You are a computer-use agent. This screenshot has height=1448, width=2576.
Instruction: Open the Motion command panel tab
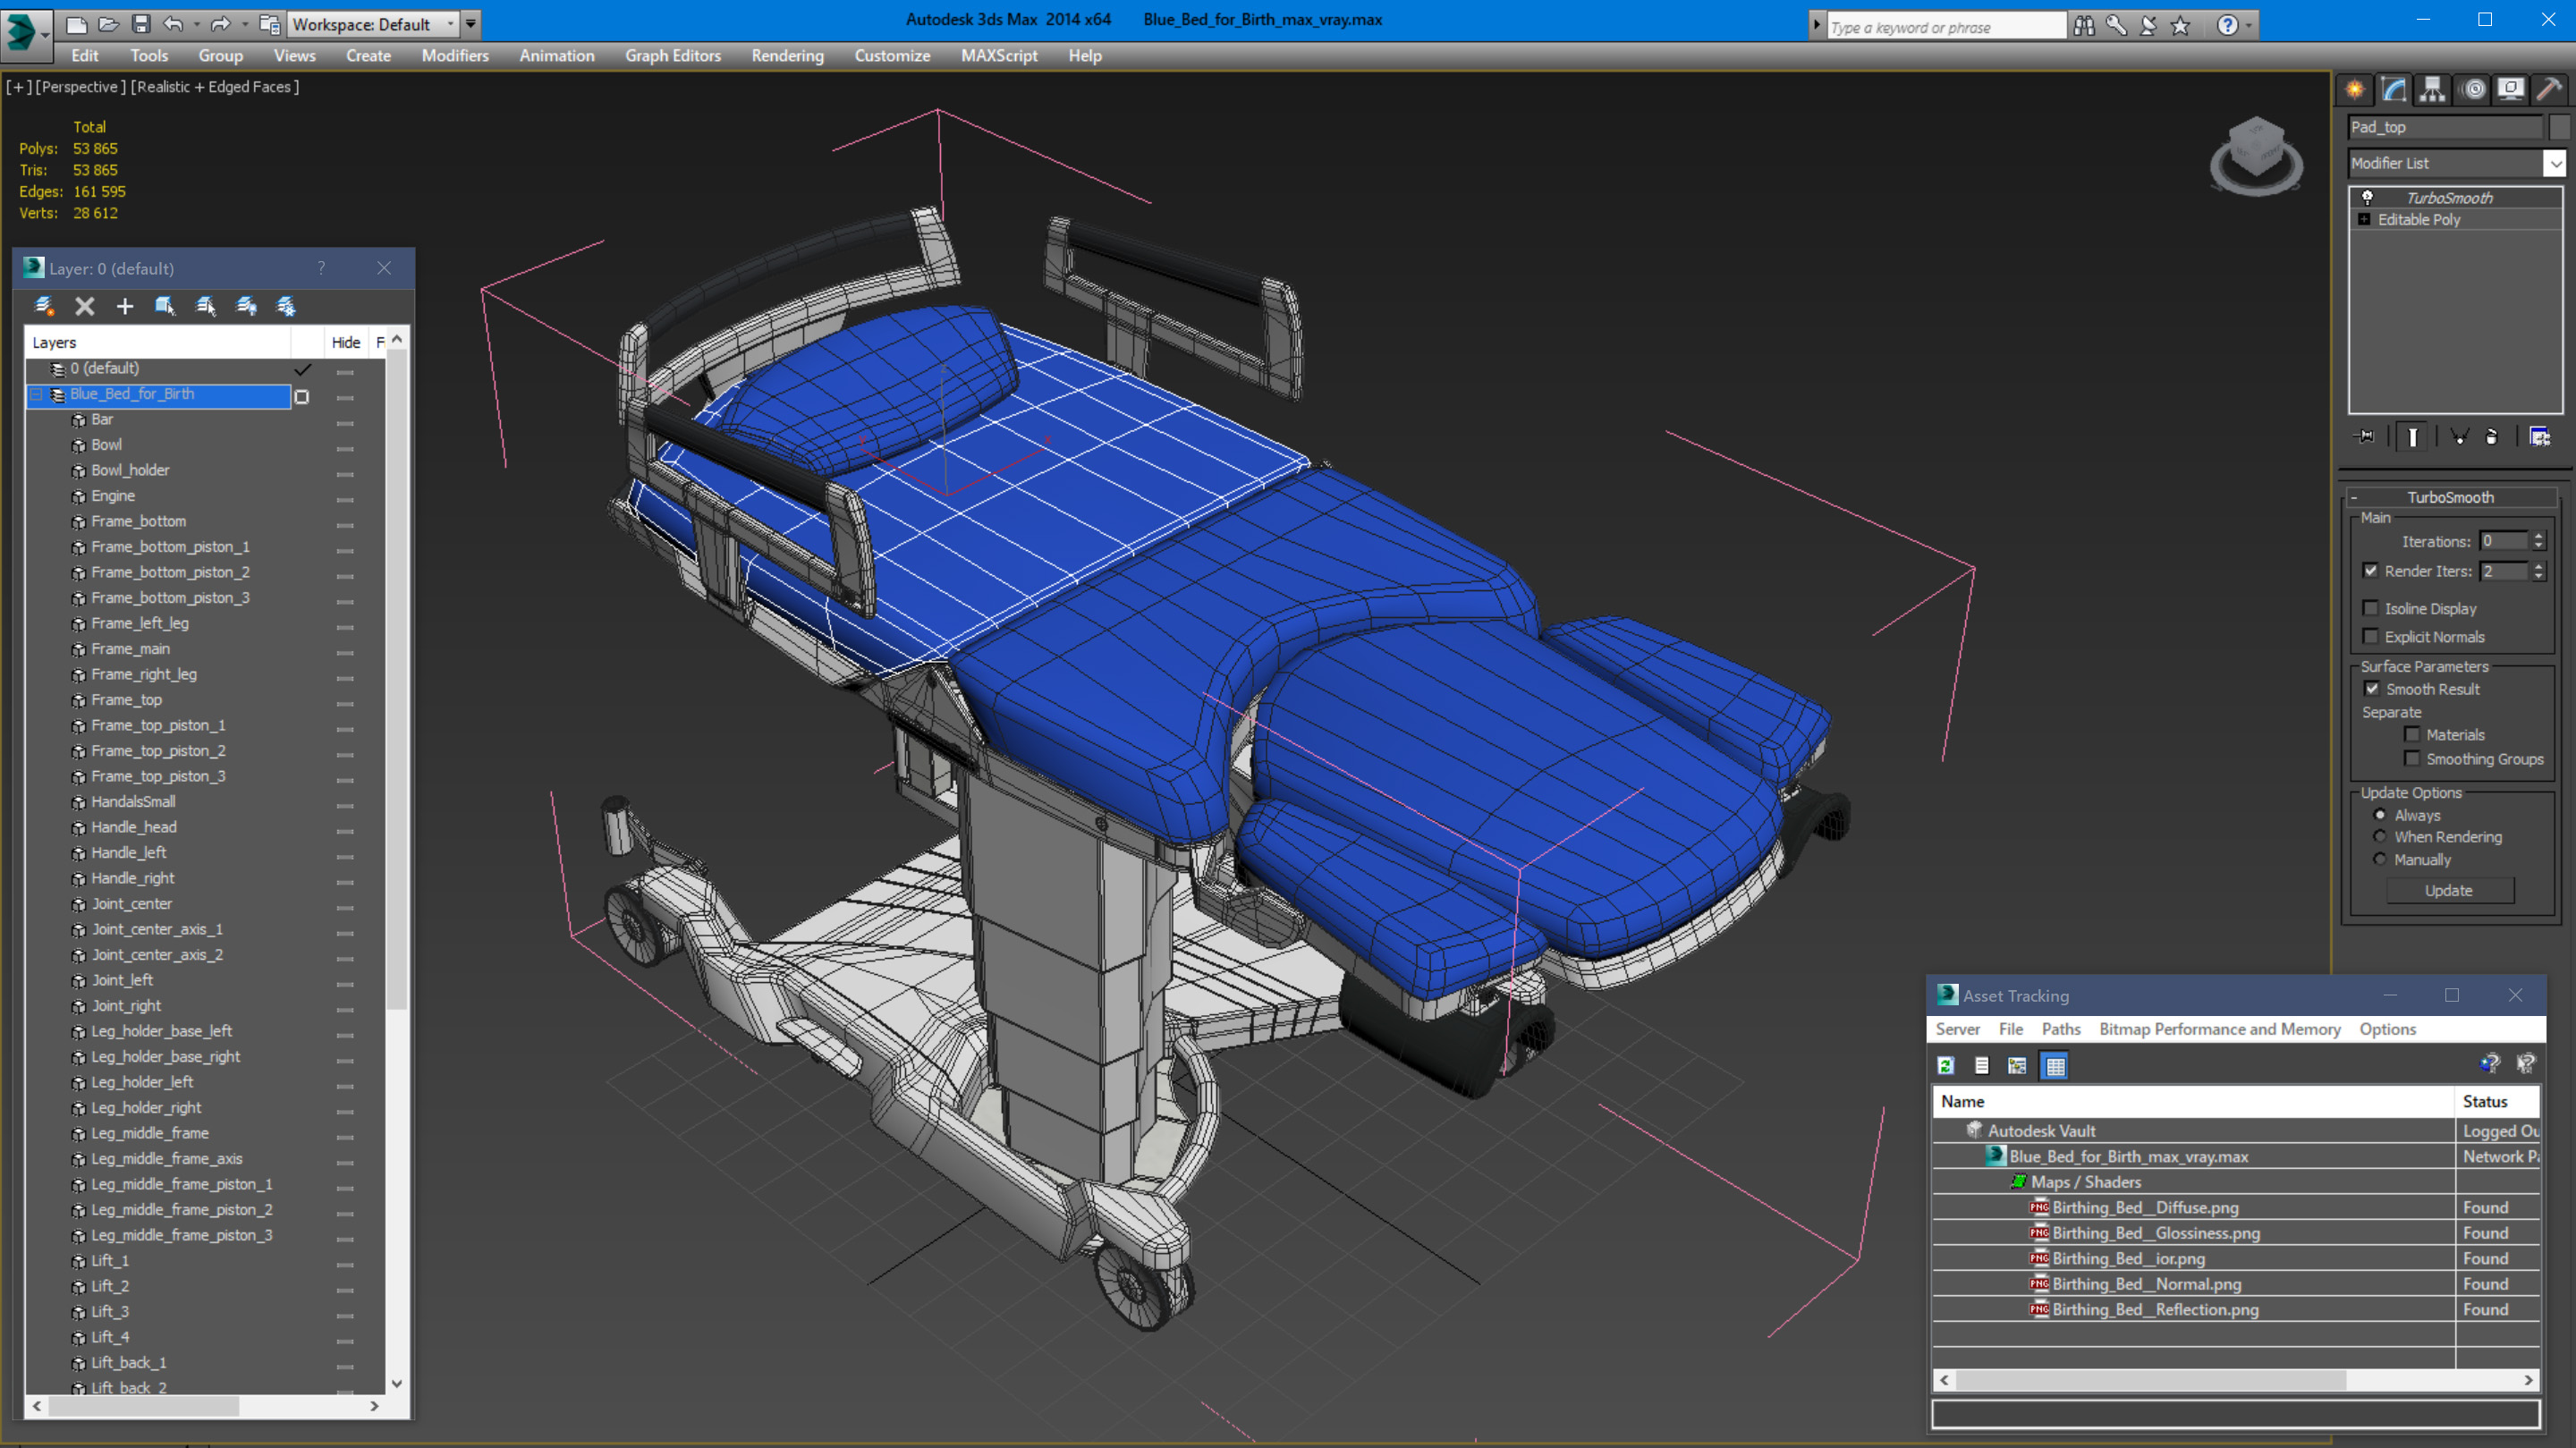point(2473,90)
